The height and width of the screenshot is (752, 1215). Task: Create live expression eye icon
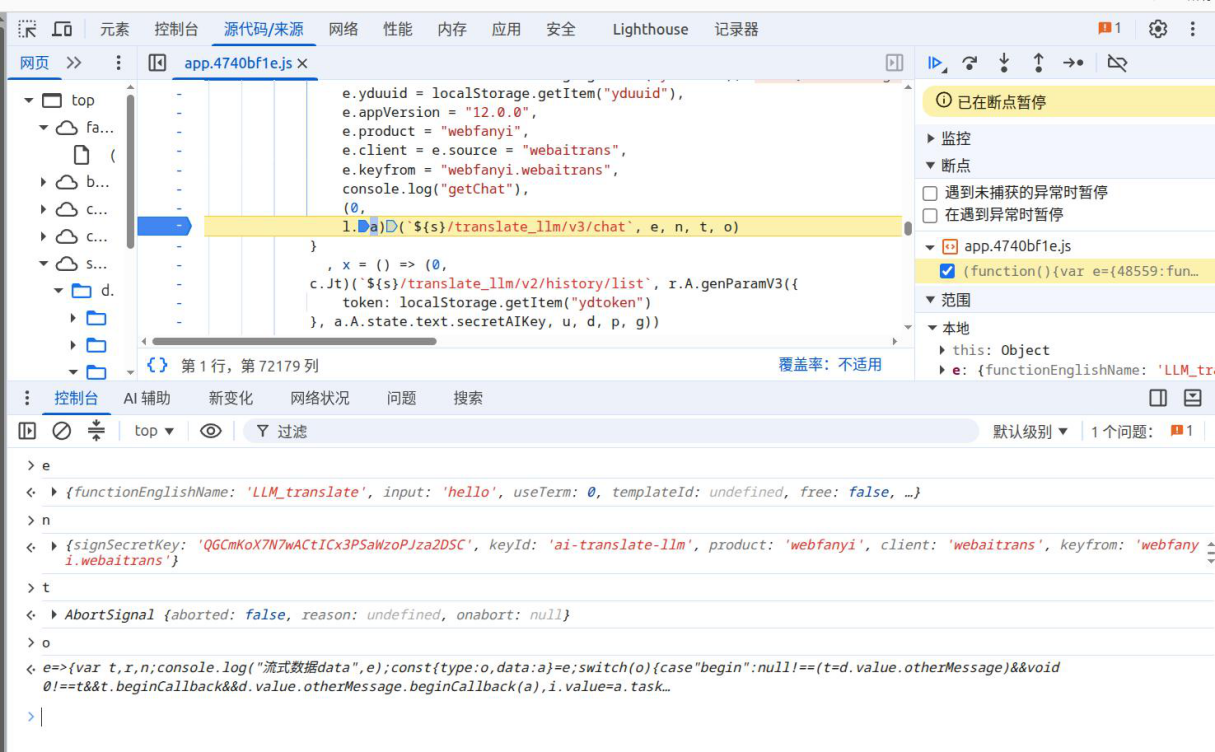pos(210,431)
